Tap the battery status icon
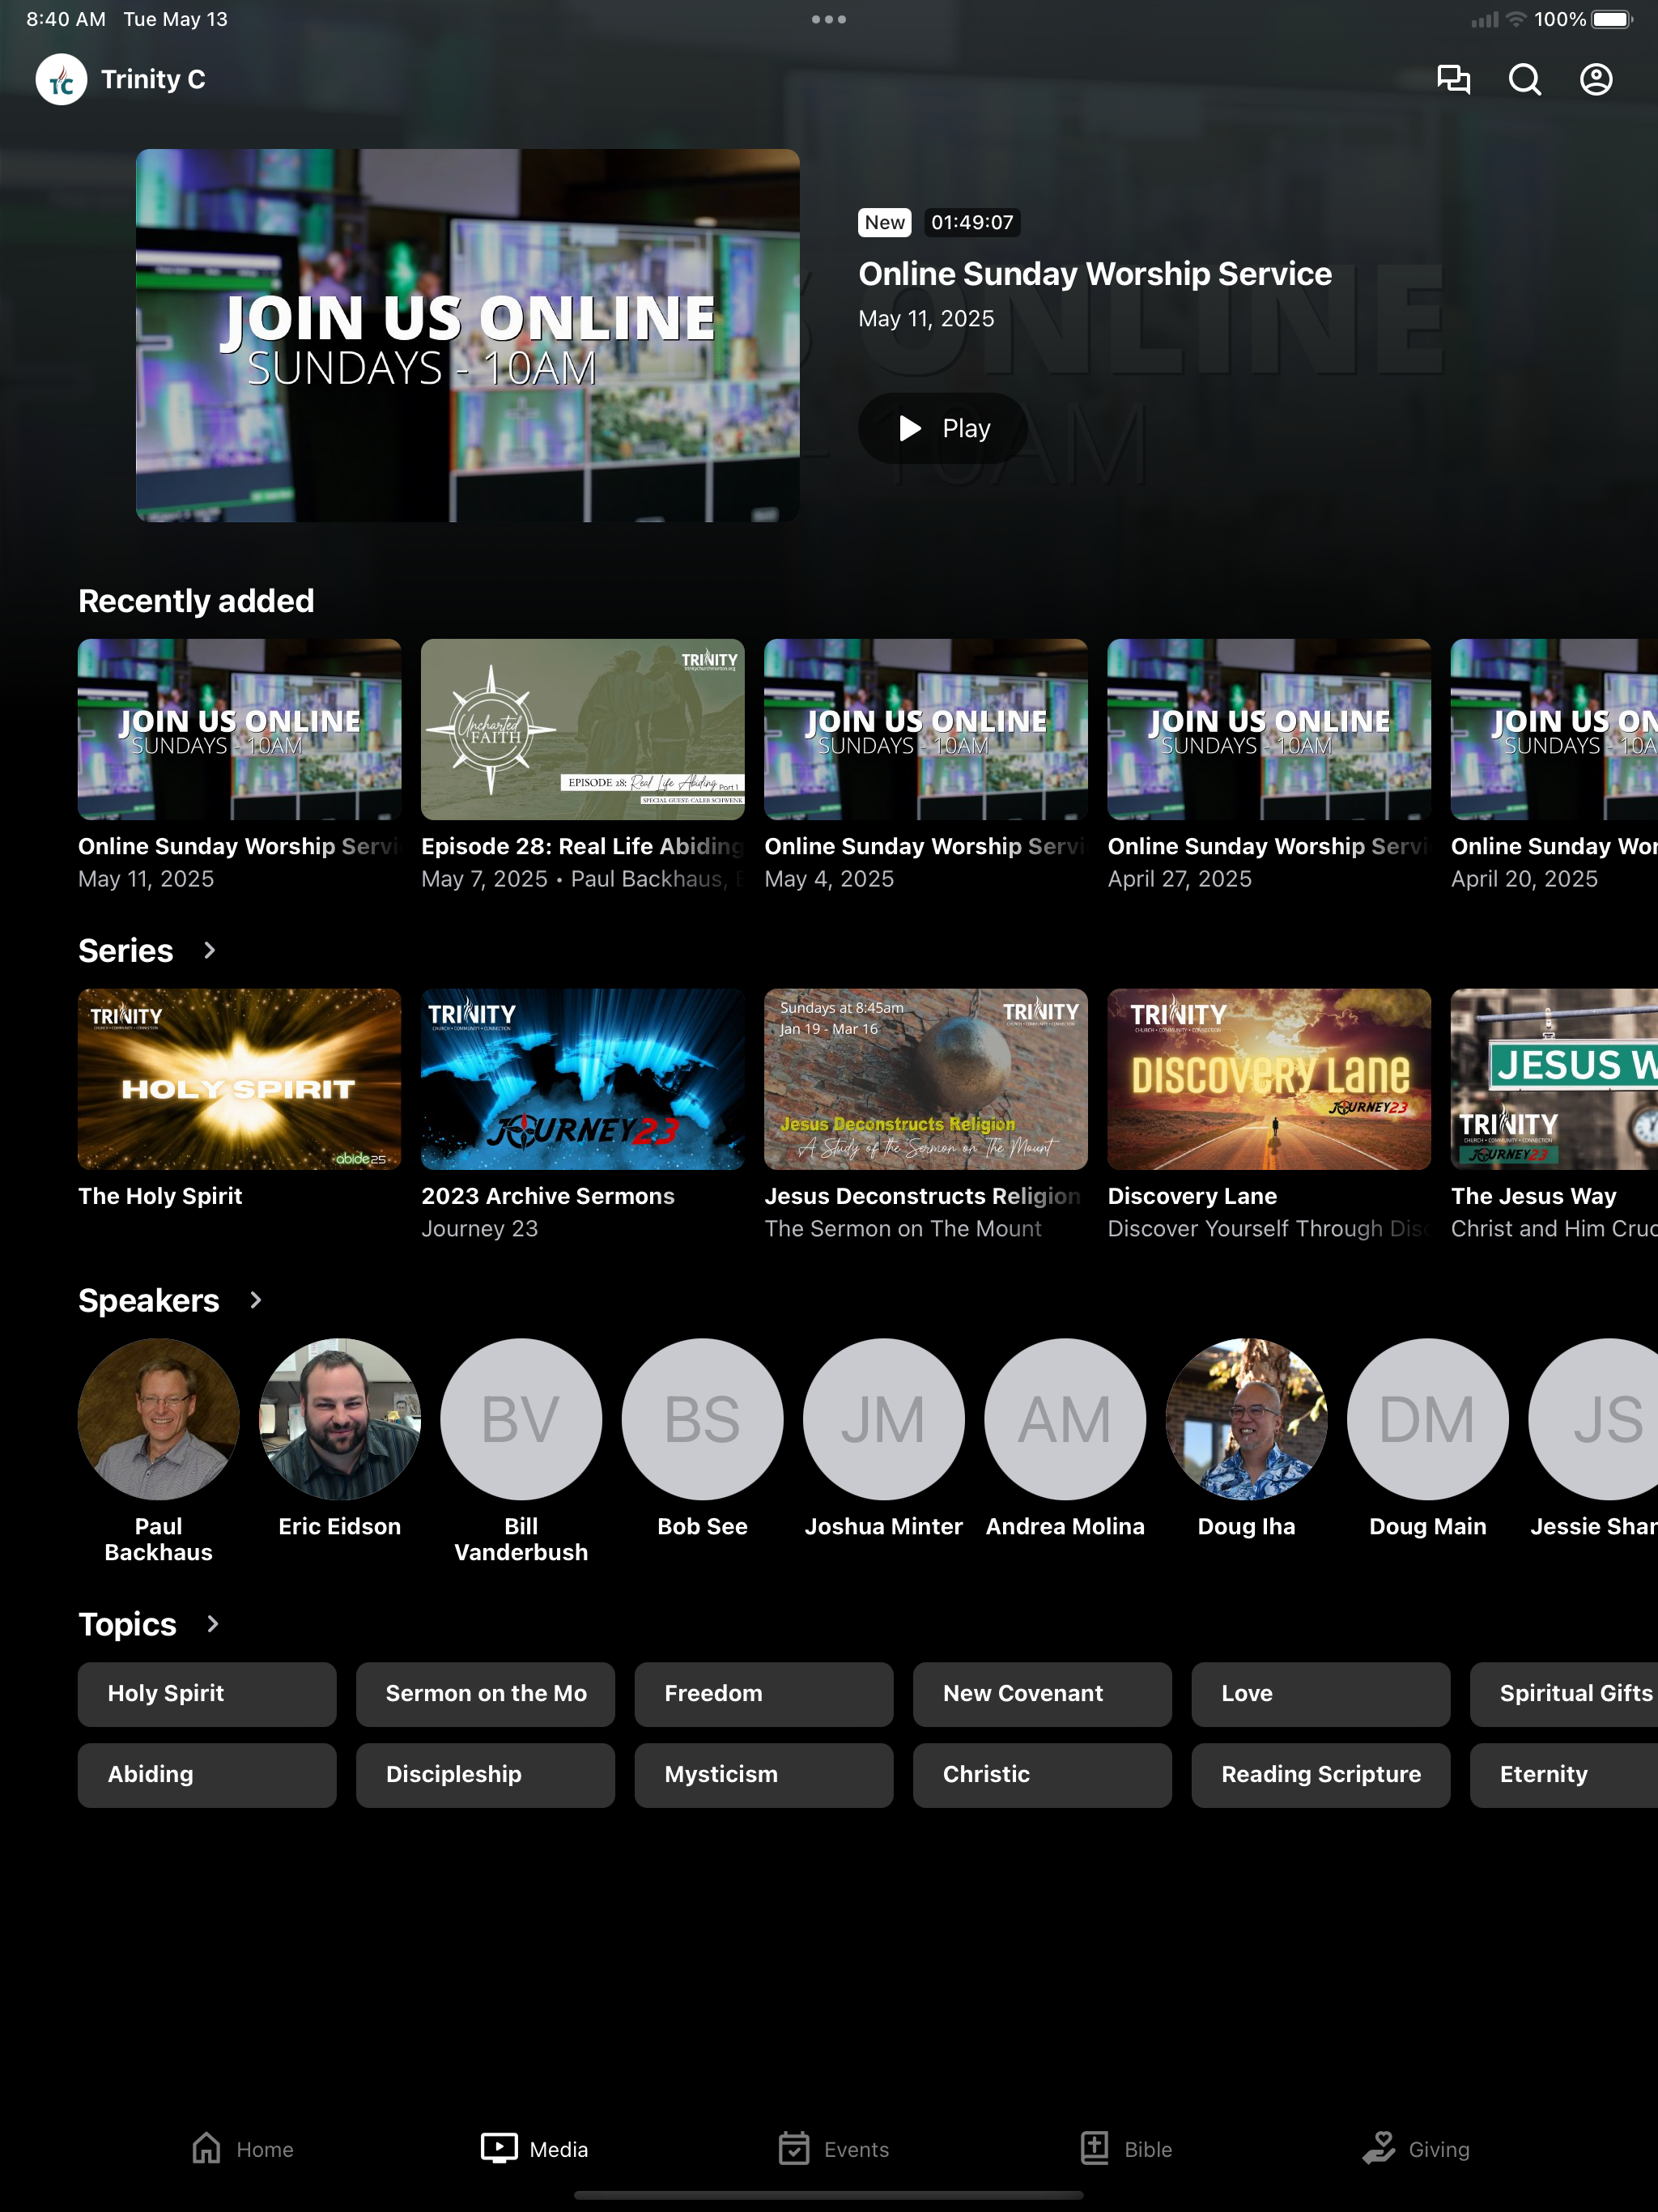This screenshot has height=2212, width=1658. [1612, 19]
